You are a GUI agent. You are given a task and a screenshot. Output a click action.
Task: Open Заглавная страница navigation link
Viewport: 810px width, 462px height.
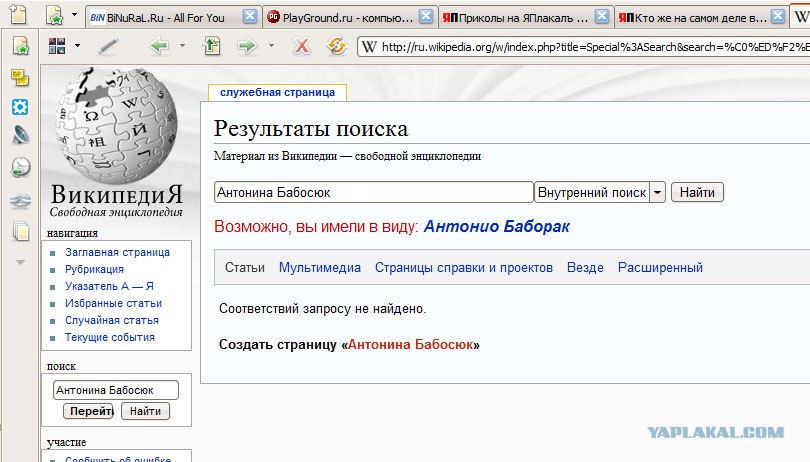click(x=117, y=252)
